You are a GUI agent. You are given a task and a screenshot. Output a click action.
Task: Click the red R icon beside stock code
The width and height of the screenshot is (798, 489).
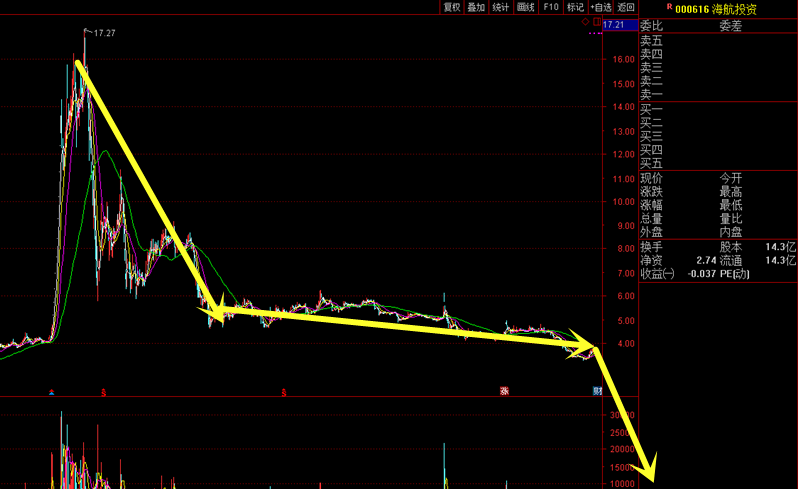[x=669, y=8]
